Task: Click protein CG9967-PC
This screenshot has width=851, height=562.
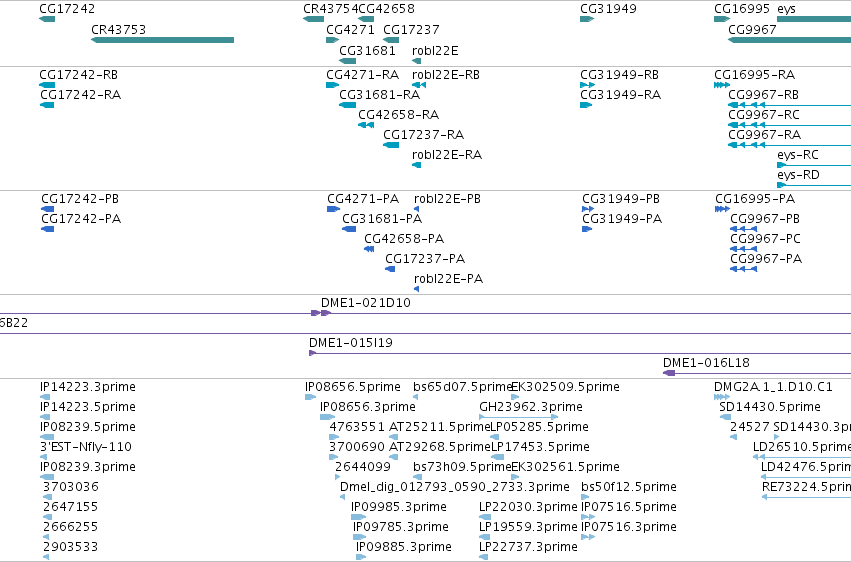Action: click(x=765, y=239)
